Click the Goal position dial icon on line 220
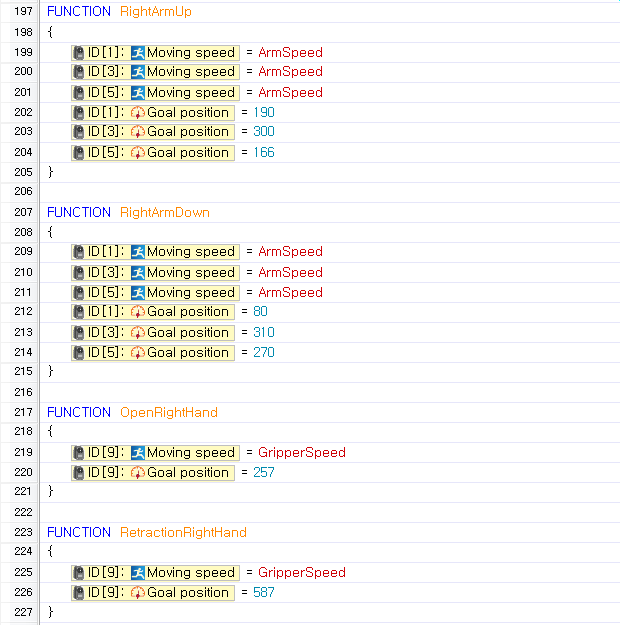 click(x=138, y=472)
